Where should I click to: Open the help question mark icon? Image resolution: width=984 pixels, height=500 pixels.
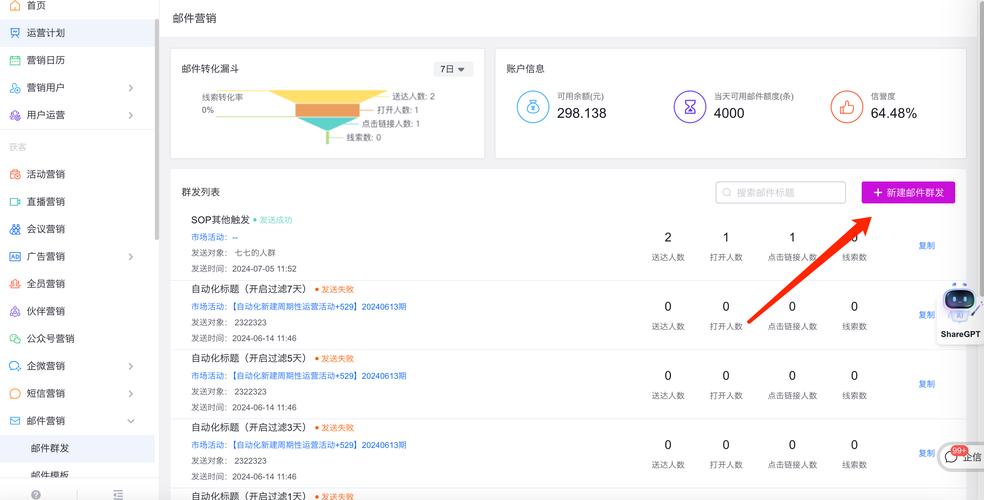point(36,494)
